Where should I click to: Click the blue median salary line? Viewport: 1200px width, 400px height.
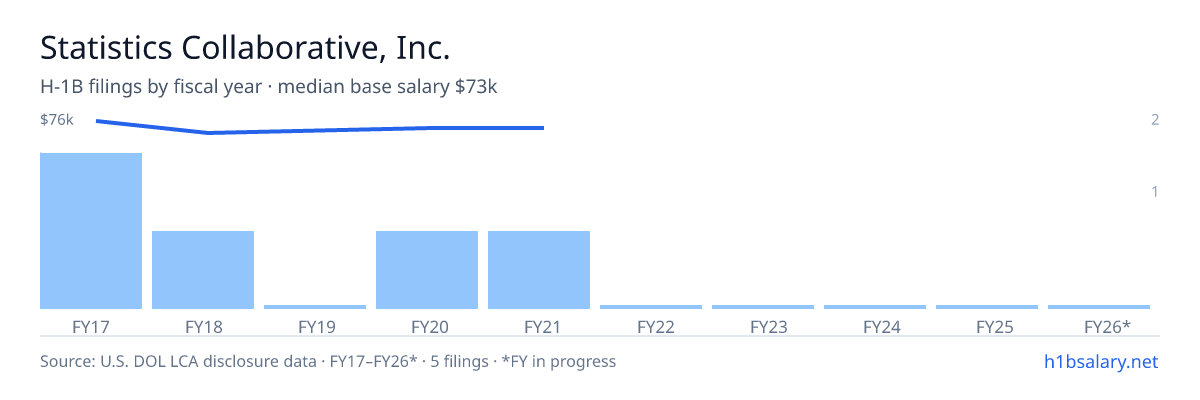click(x=320, y=128)
